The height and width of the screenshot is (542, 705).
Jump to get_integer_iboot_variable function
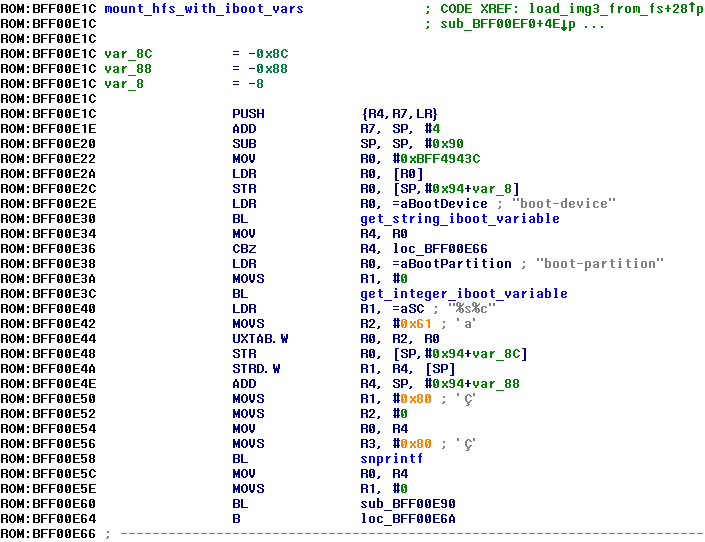(x=463, y=294)
